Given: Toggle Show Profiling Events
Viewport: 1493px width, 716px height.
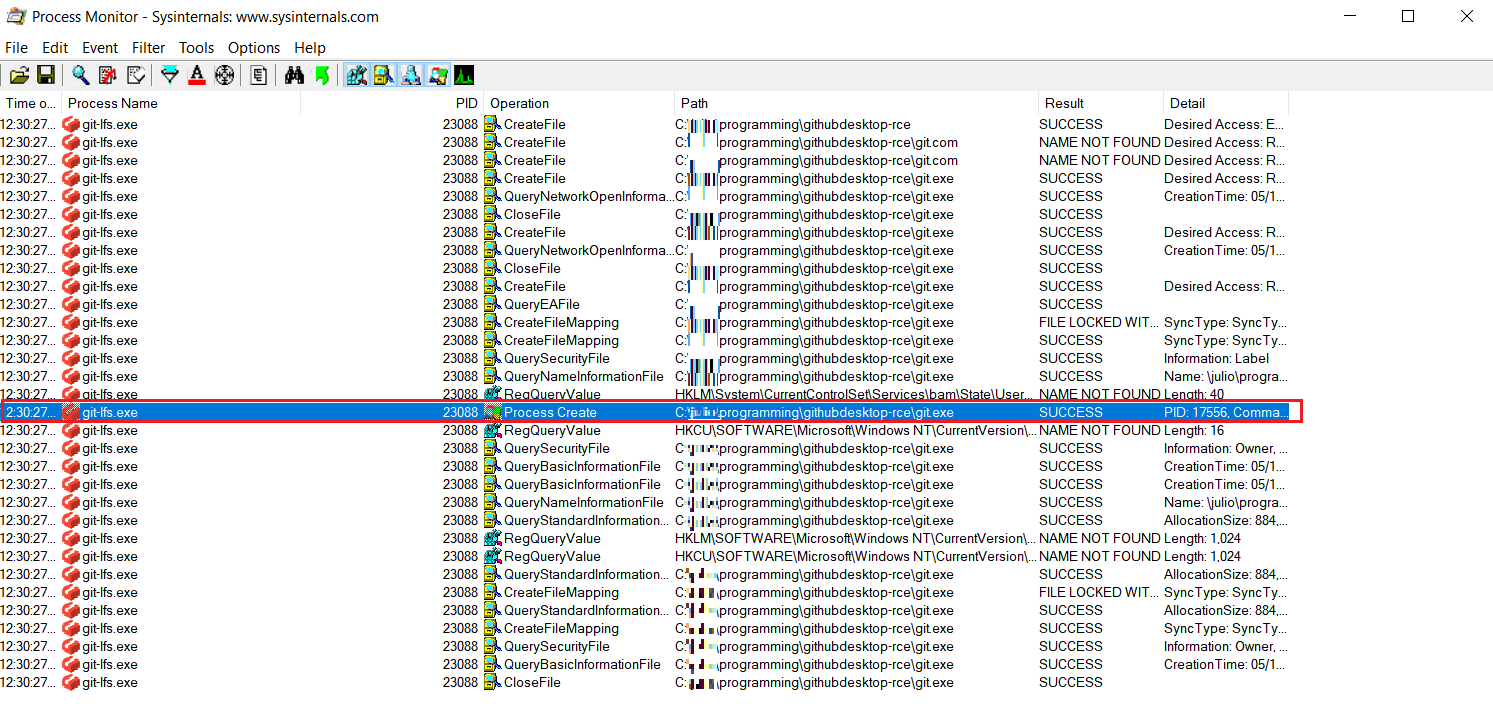Looking at the screenshot, I should click(464, 75).
